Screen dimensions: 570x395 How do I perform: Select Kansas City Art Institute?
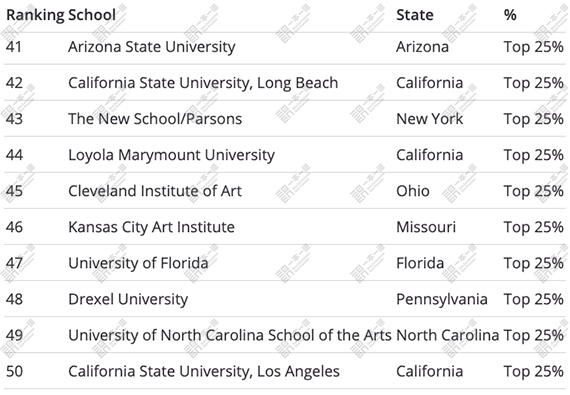152,227
